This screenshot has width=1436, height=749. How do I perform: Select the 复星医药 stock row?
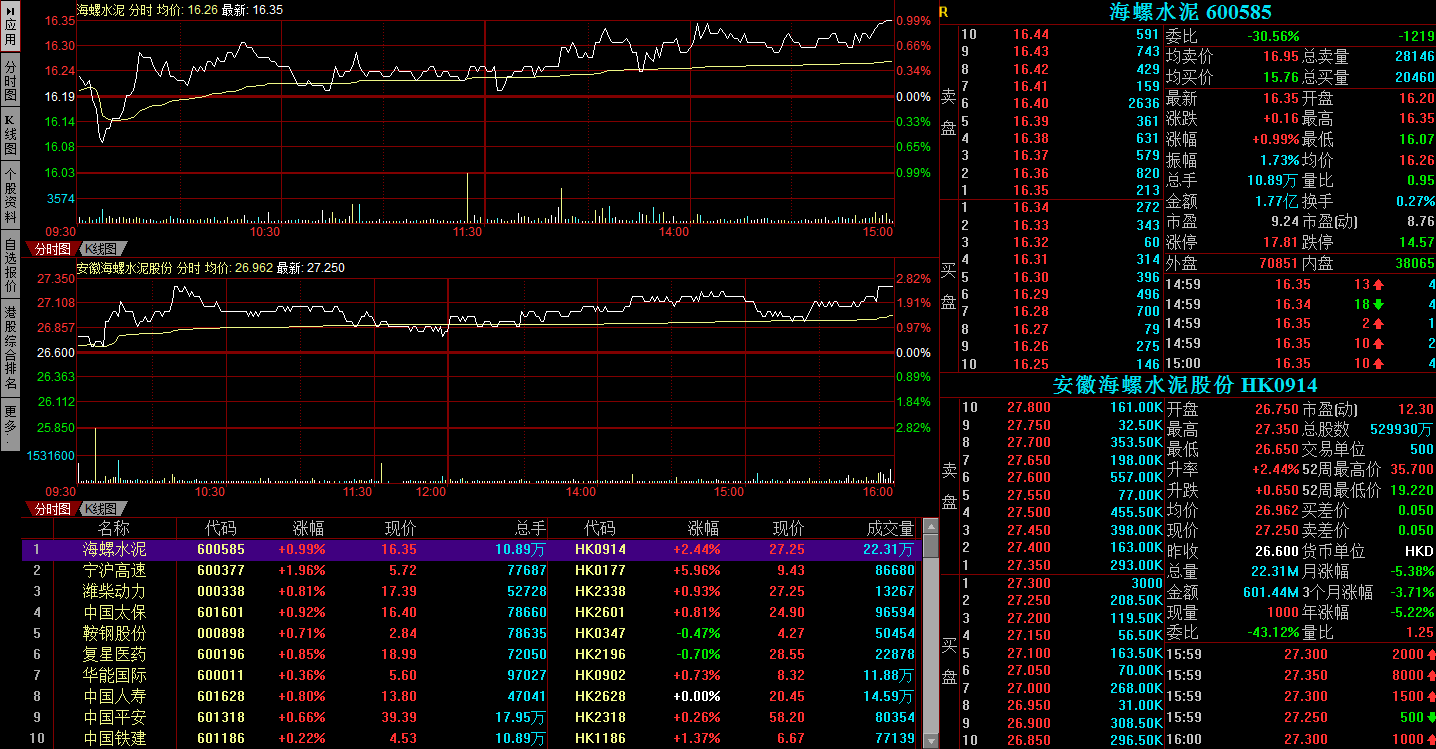[470, 655]
